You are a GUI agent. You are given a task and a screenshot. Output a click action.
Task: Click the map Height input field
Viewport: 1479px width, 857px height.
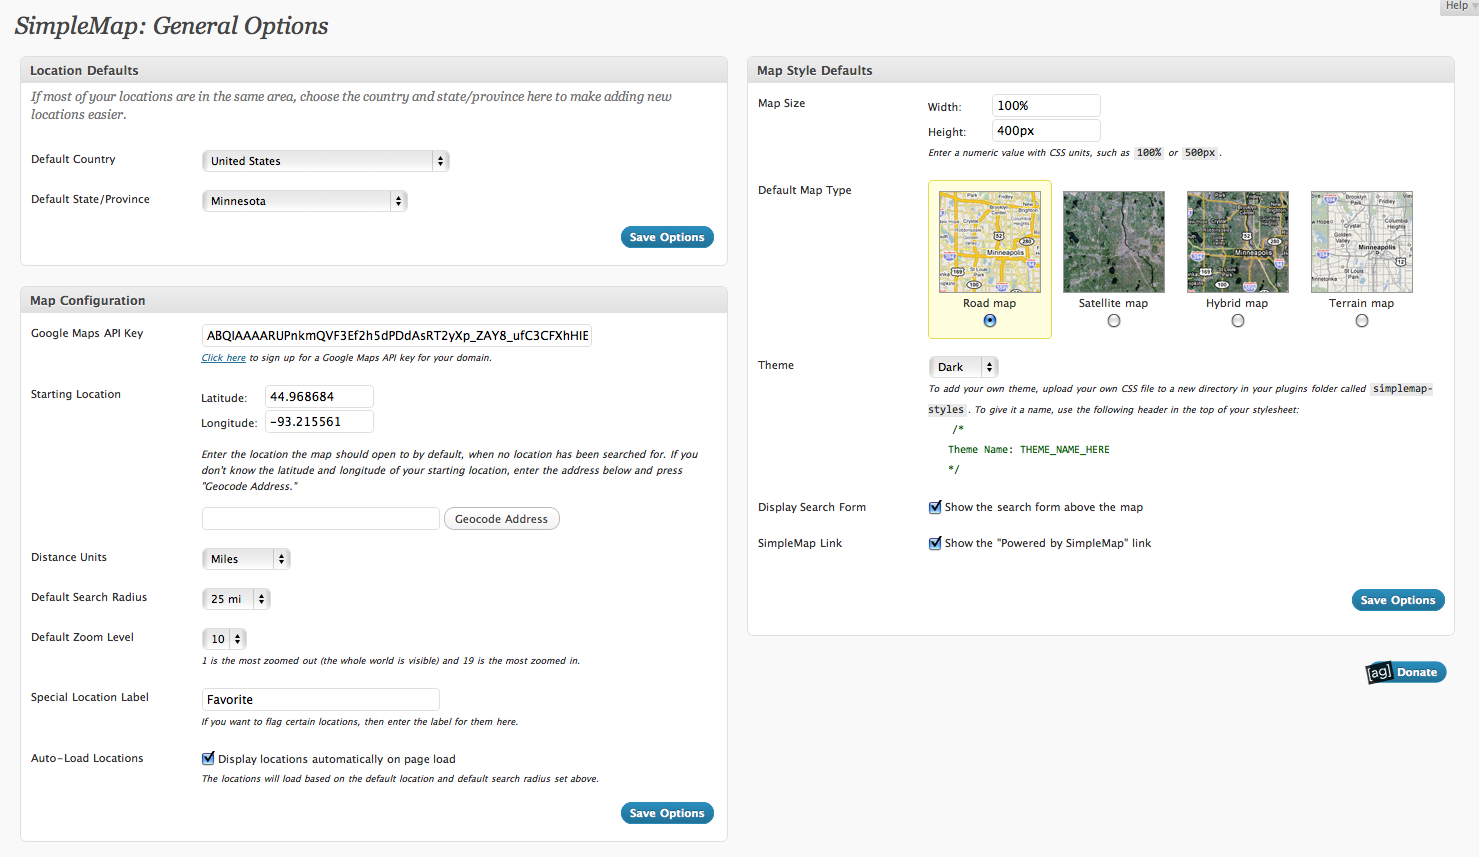click(1046, 131)
